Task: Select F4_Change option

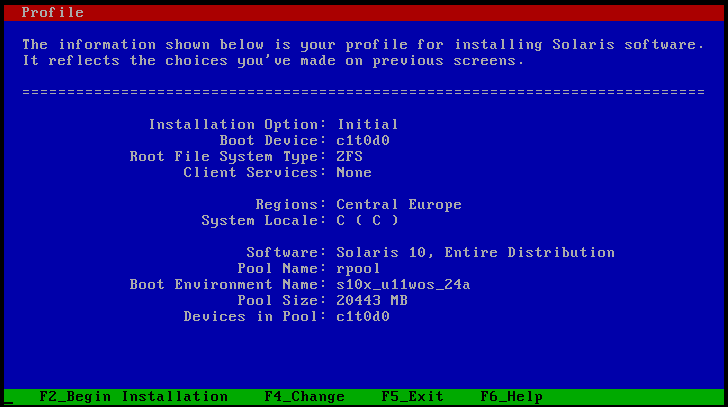Action: [305, 397]
